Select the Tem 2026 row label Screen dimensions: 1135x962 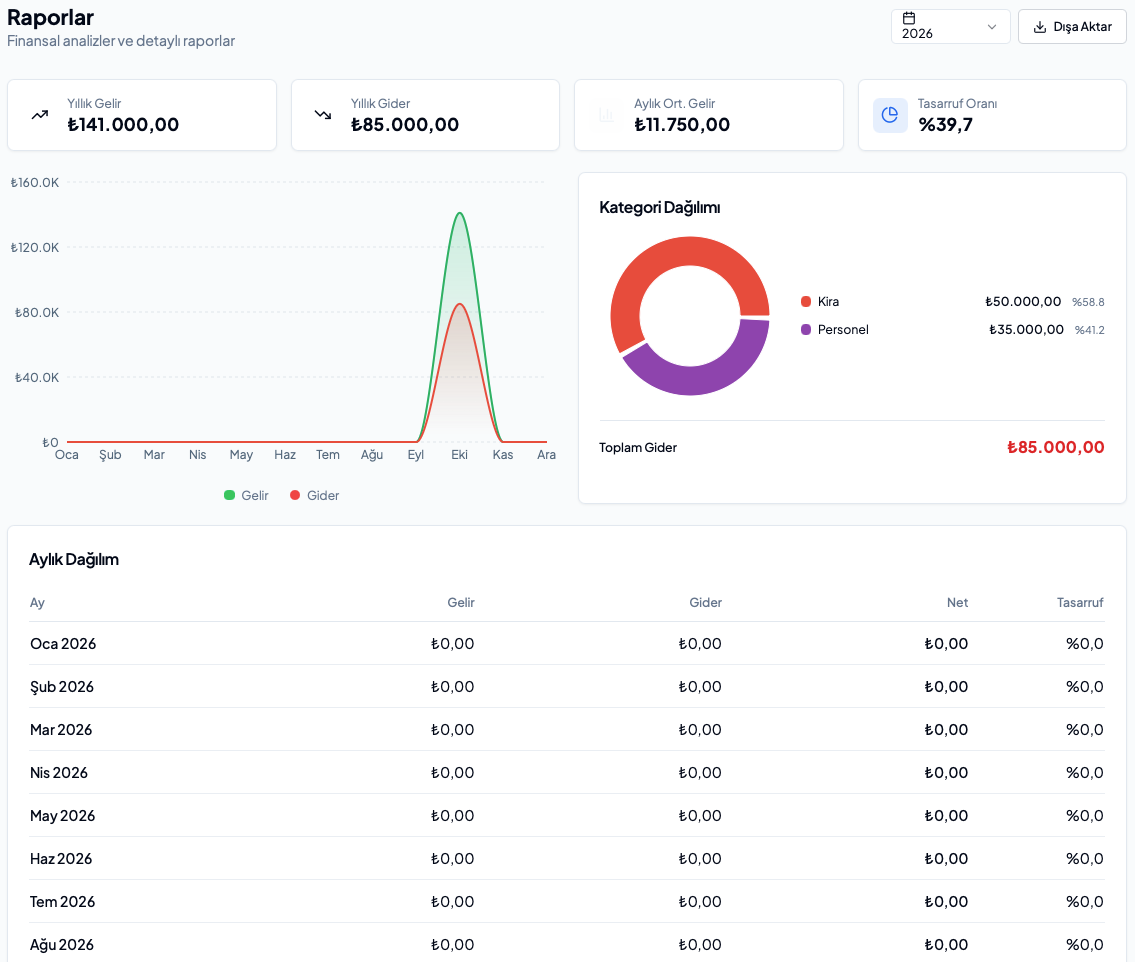(62, 902)
